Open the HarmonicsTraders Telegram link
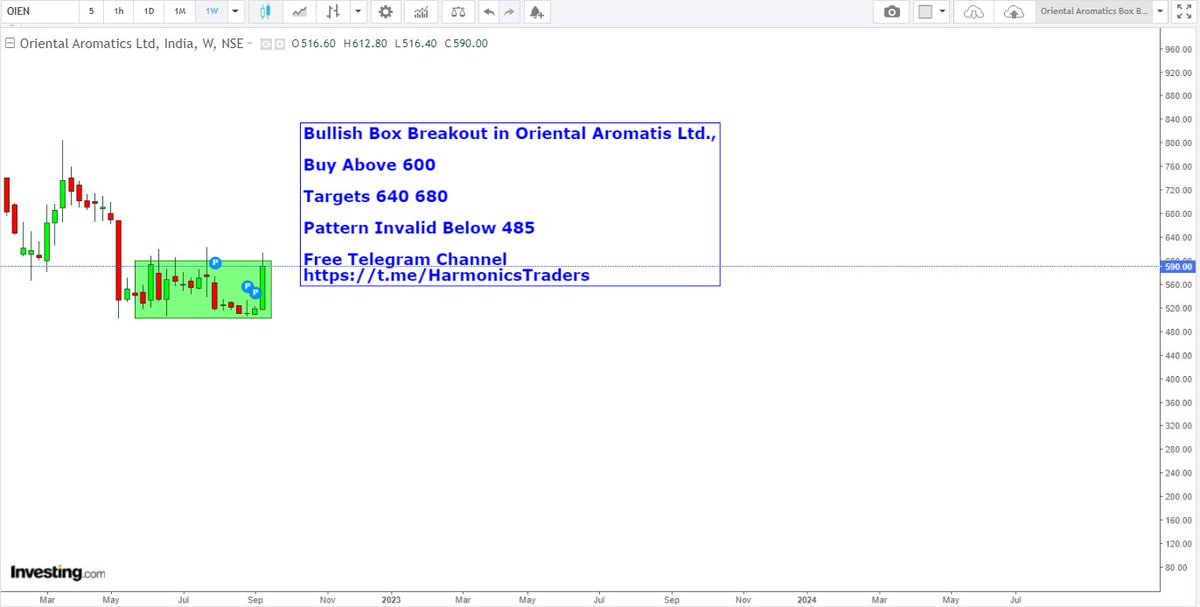This screenshot has height=607, width=1200. click(x=448, y=275)
